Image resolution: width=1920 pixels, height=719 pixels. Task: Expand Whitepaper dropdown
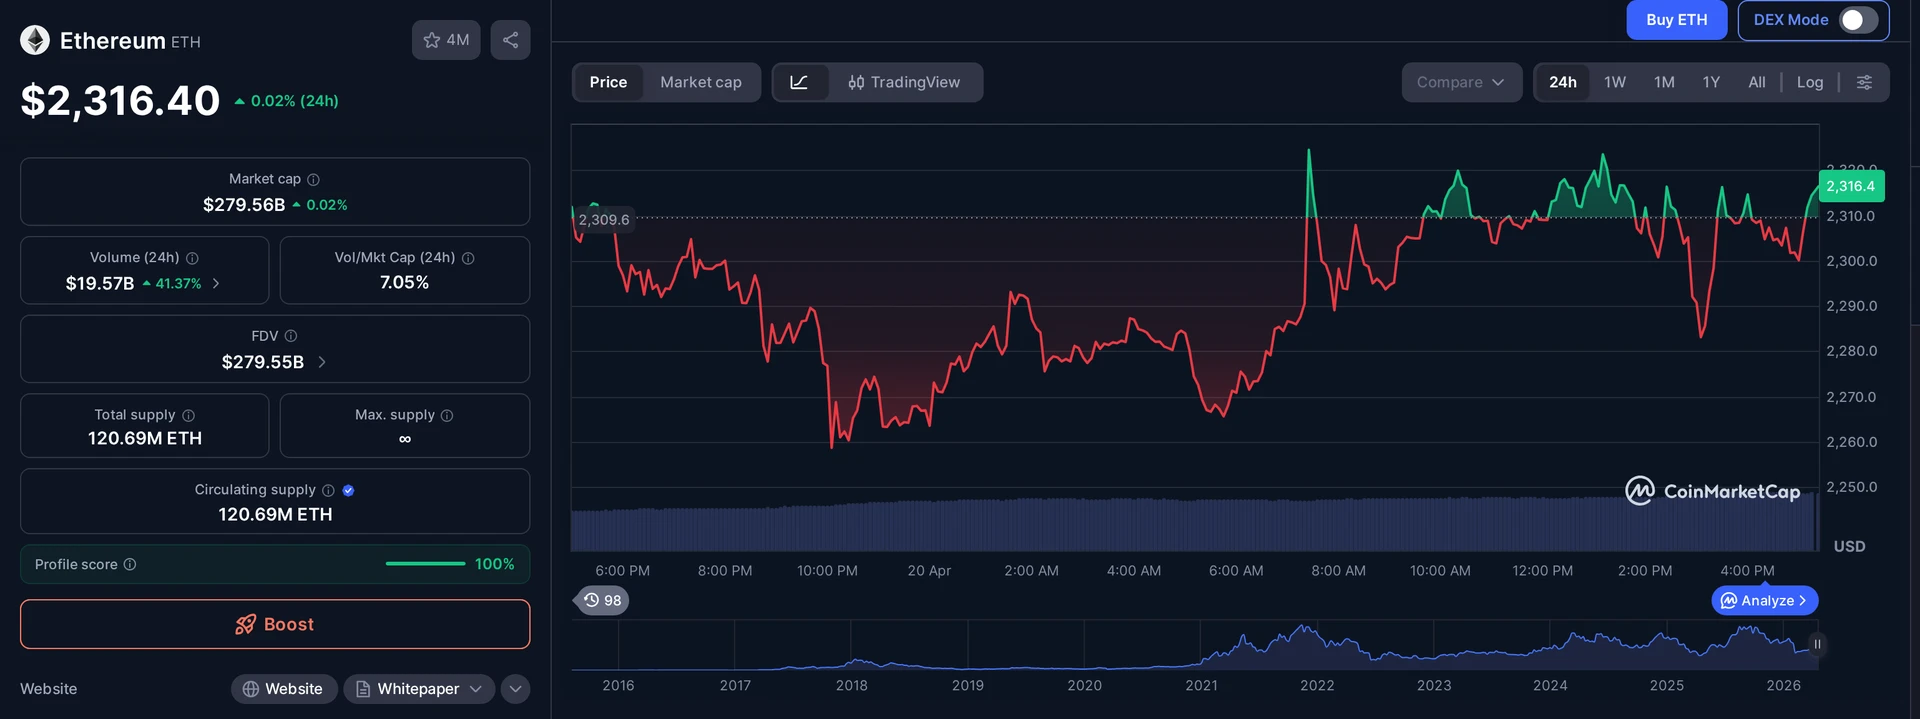[x=419, y=689]
